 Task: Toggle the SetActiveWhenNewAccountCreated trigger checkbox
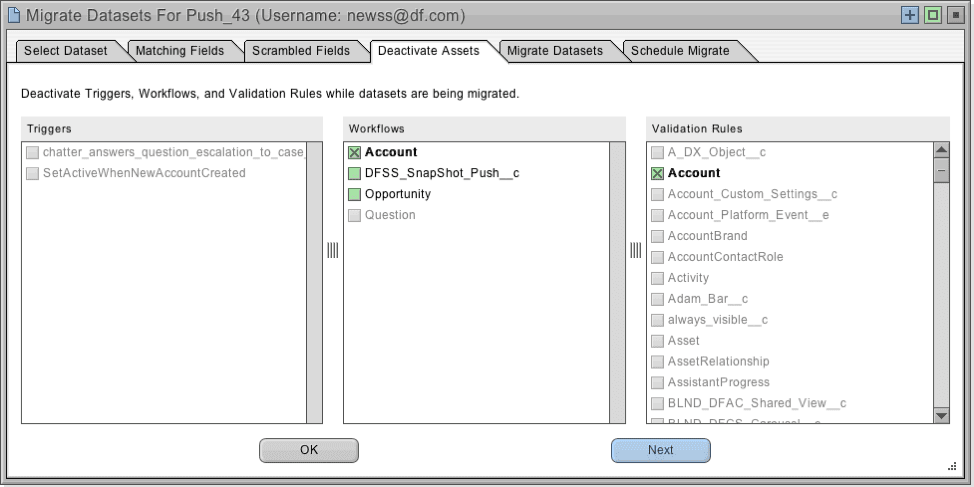32,173
